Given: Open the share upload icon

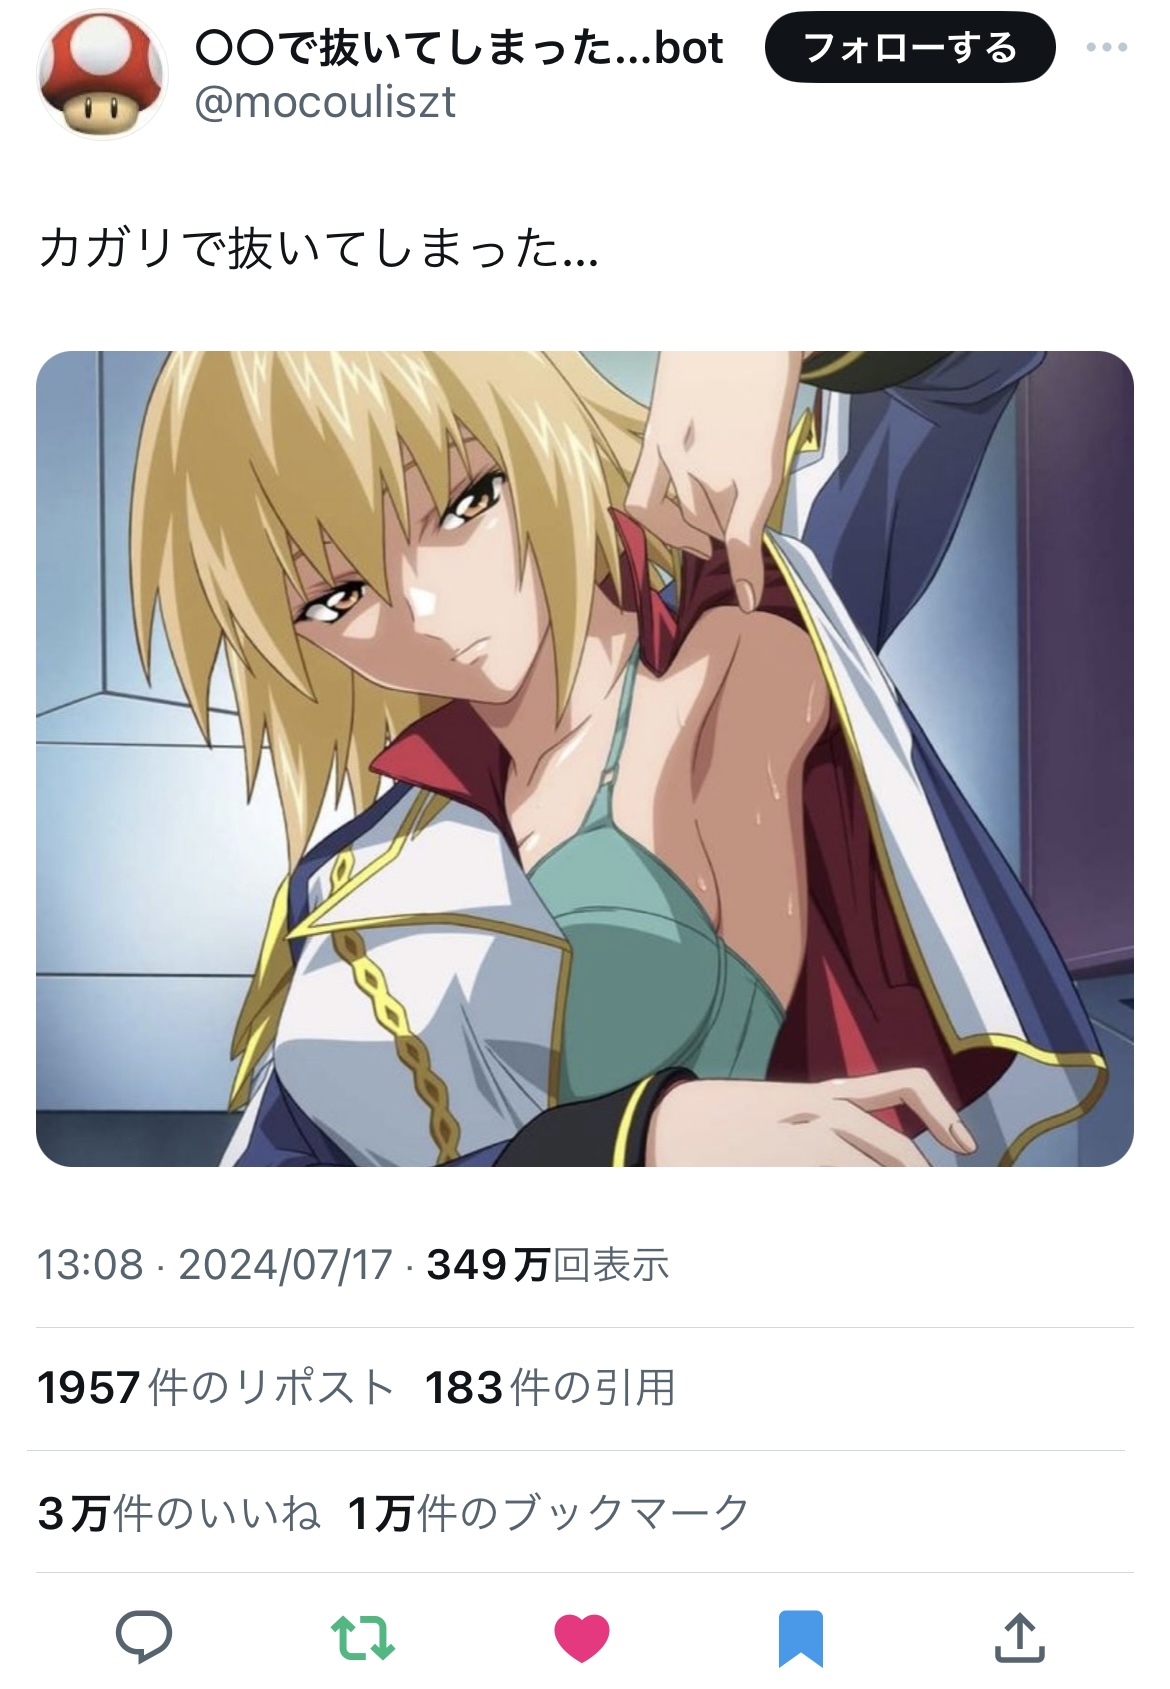Looking at the screenshot, I should pyautogui.click(x=1019, y=1636).
